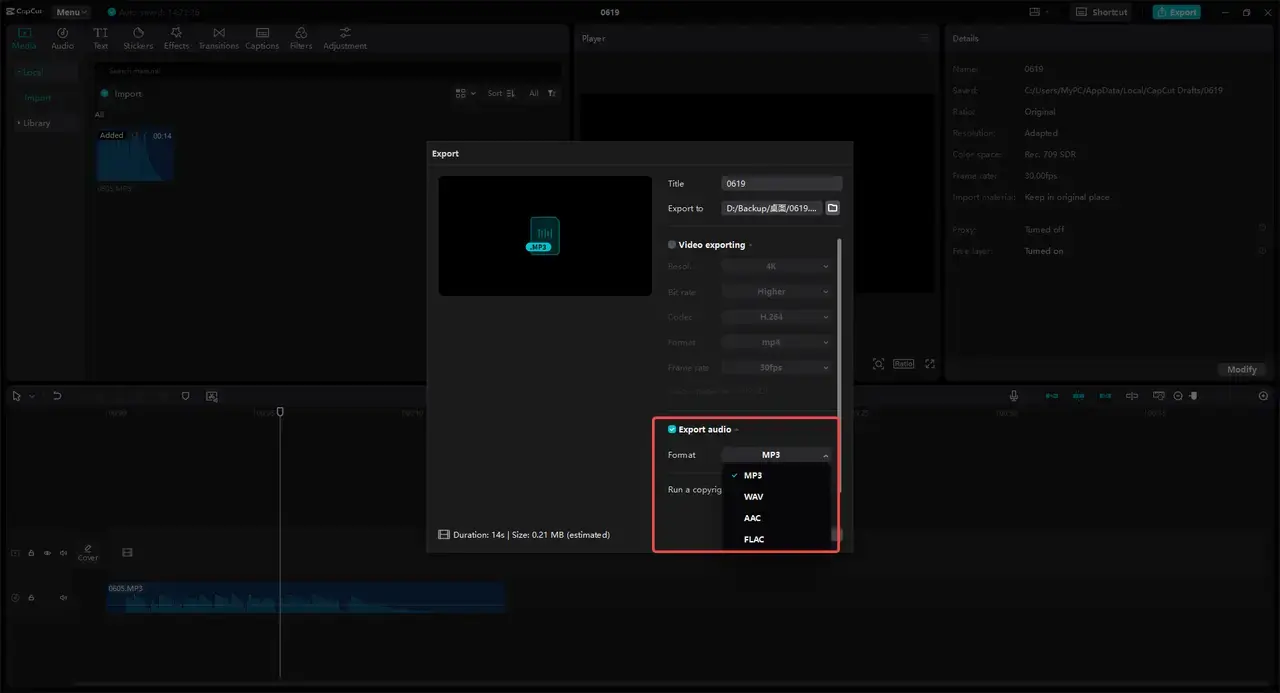Open the Bit rate Higher dropdown
Viewport: 1280px width, 693px height.
(x=777, y=292)
